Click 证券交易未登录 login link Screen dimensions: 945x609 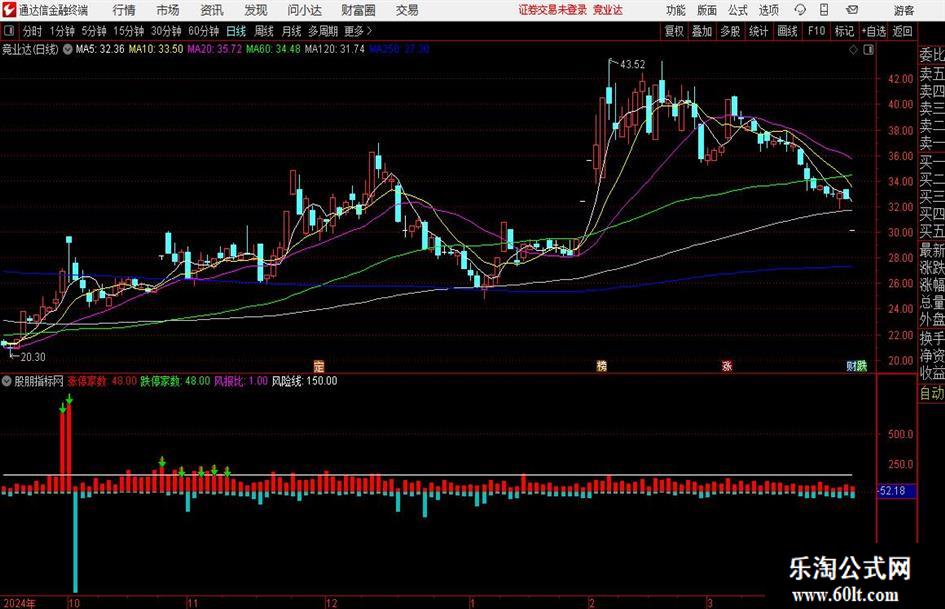point(552,10)
